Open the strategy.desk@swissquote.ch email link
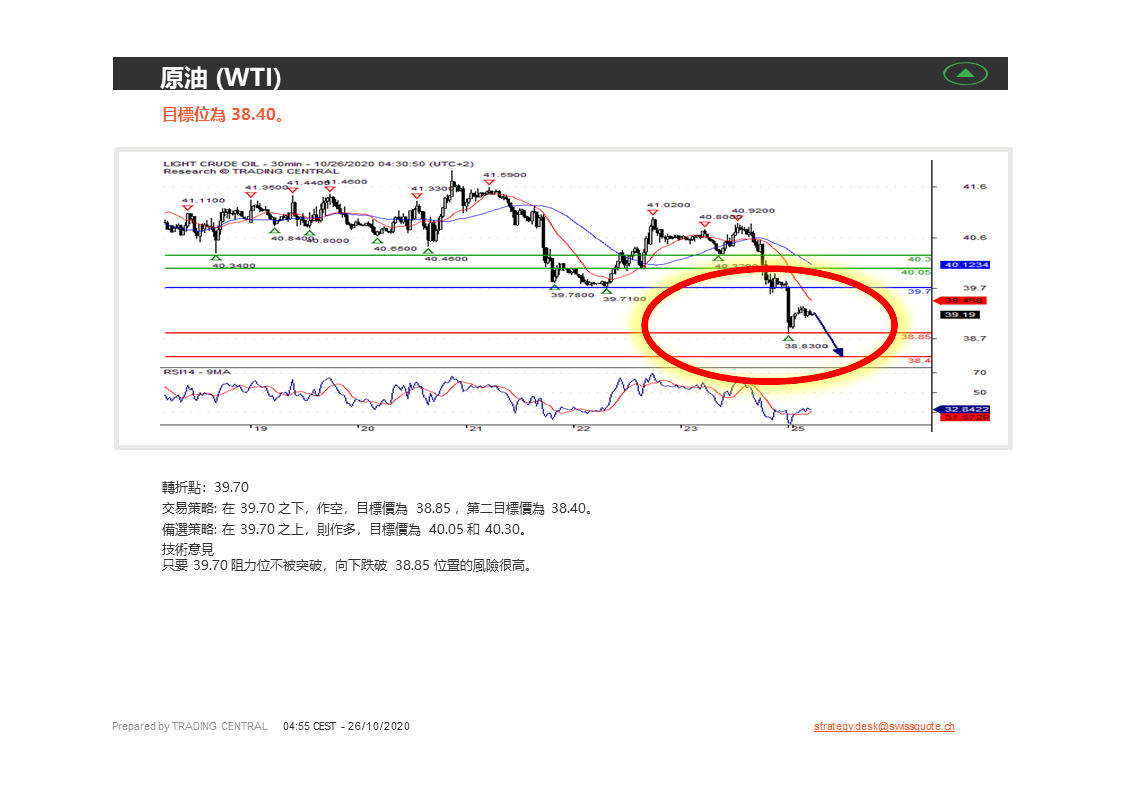The width and height of the screenshot is (1122, 794). coord(884,726)
